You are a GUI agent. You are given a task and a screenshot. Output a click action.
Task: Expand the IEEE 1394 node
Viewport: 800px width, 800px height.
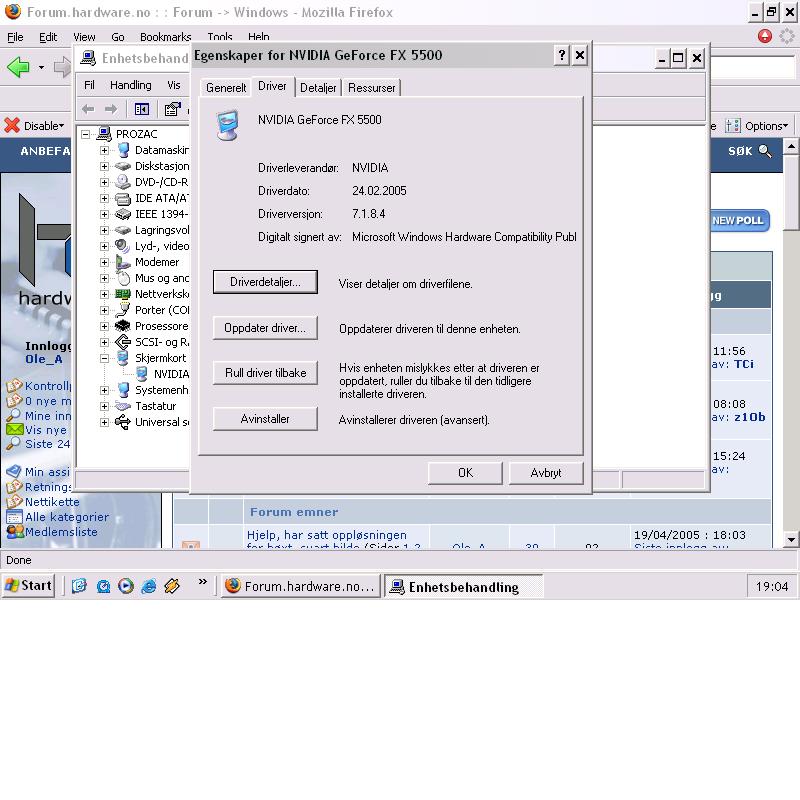pyautogui.click(x=105, y=214)
